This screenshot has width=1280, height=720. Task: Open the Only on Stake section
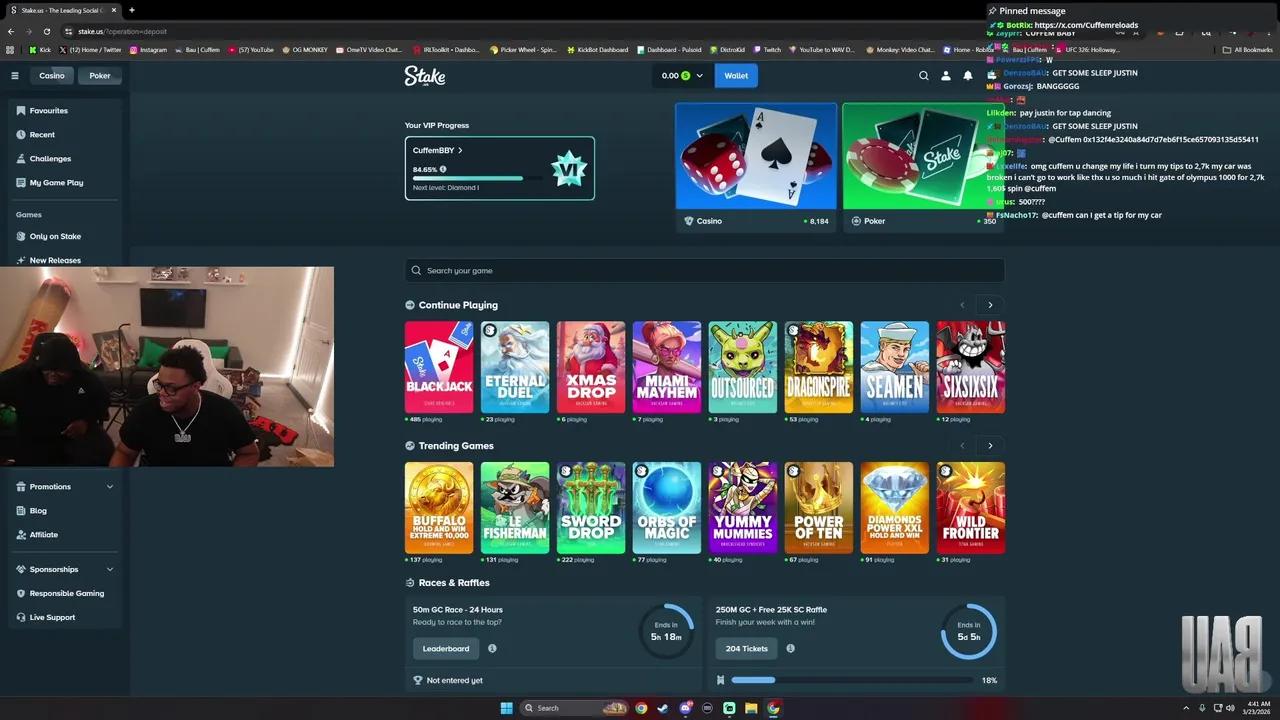[55, 236]
